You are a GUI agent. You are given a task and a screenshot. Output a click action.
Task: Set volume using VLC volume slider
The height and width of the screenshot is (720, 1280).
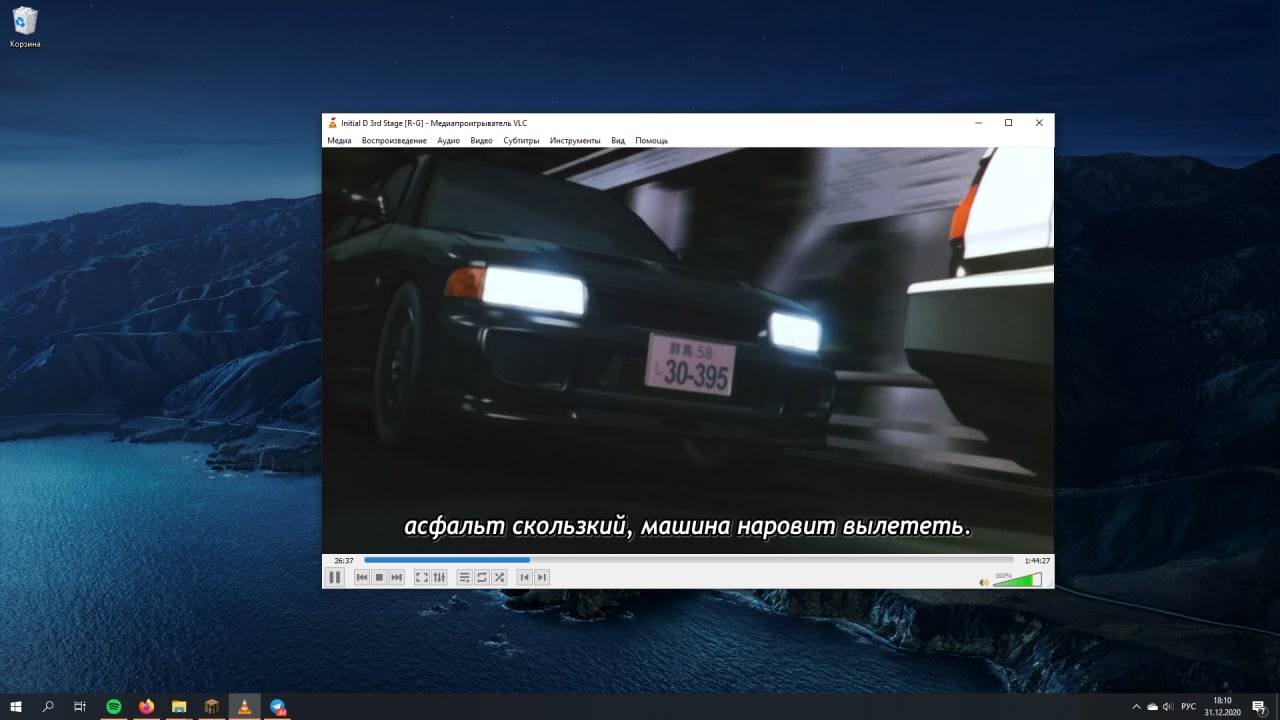(x=1017, y=580)
